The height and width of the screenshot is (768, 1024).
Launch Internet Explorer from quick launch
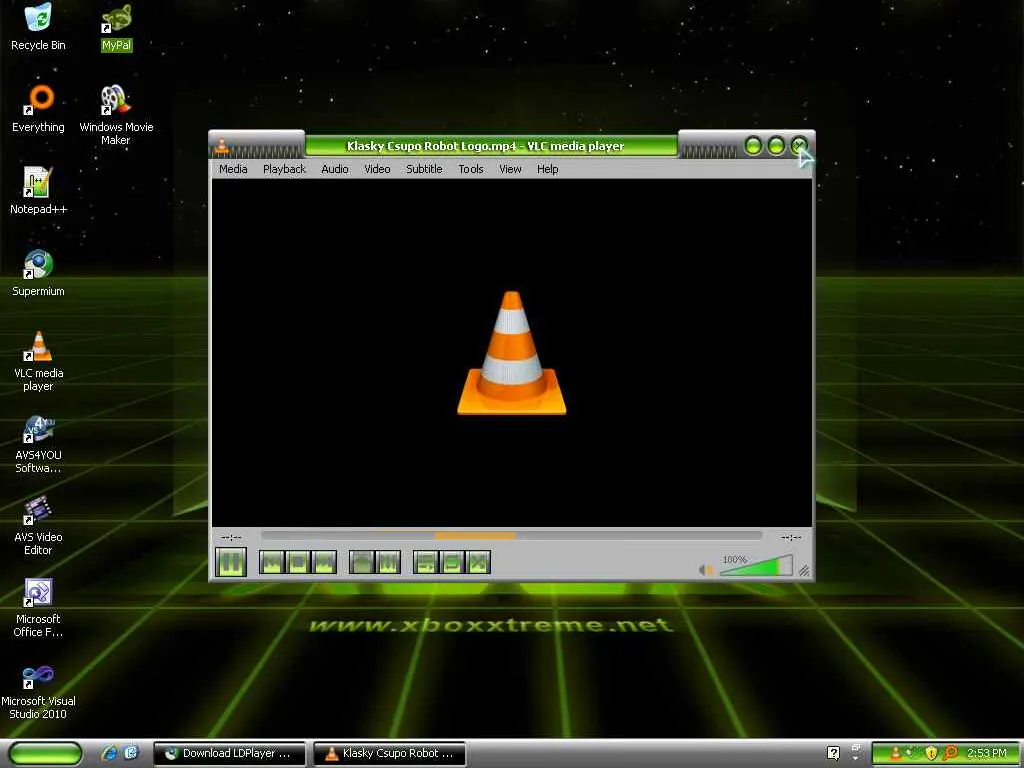(109, 753)
